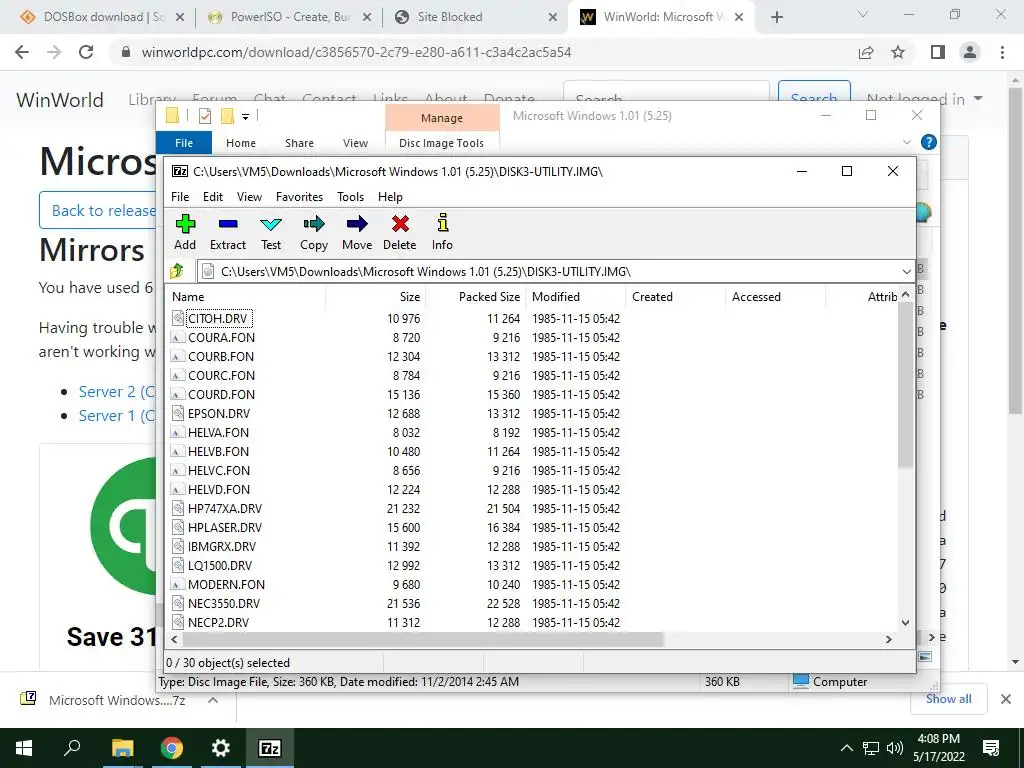Open Settings gear in the taskbar

221,748
